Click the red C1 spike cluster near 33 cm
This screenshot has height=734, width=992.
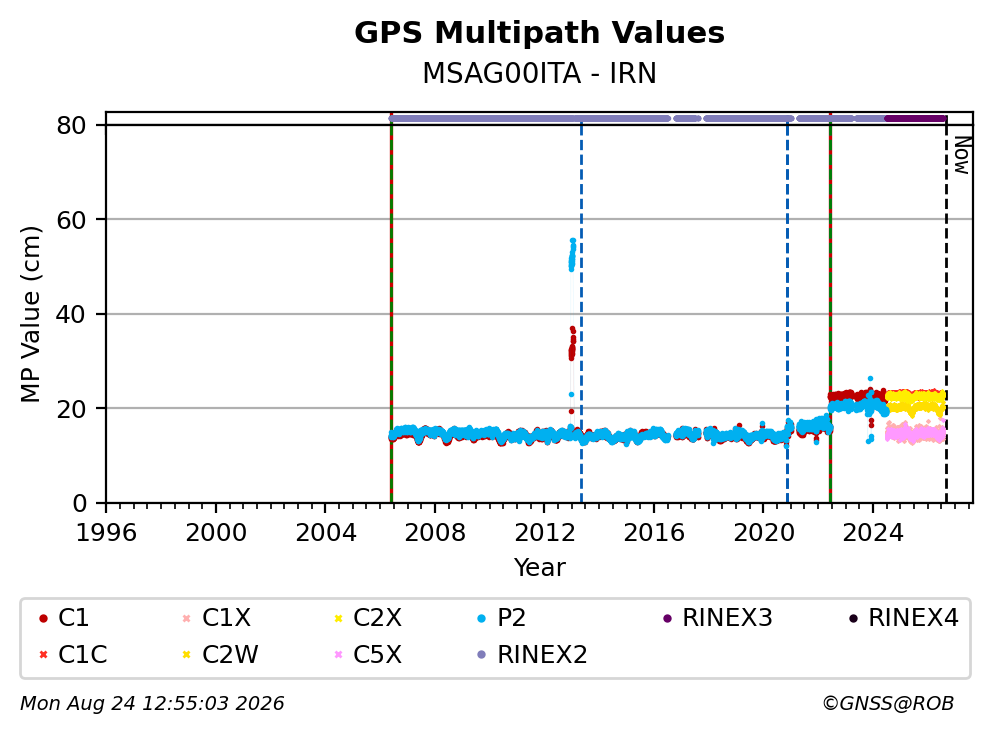[572, 345]
